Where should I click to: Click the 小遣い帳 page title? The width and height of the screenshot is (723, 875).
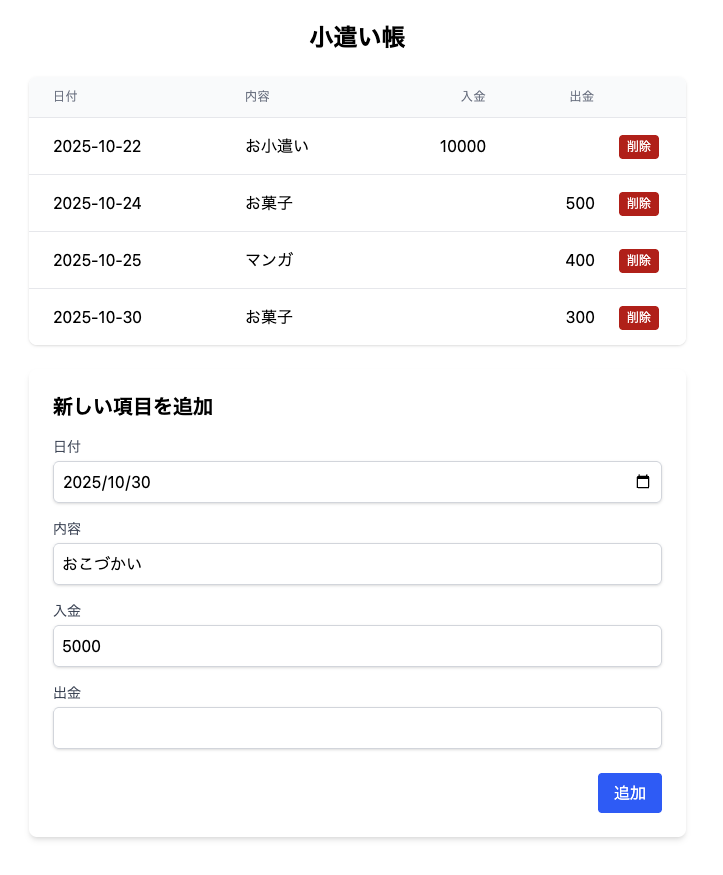(357, 38)
